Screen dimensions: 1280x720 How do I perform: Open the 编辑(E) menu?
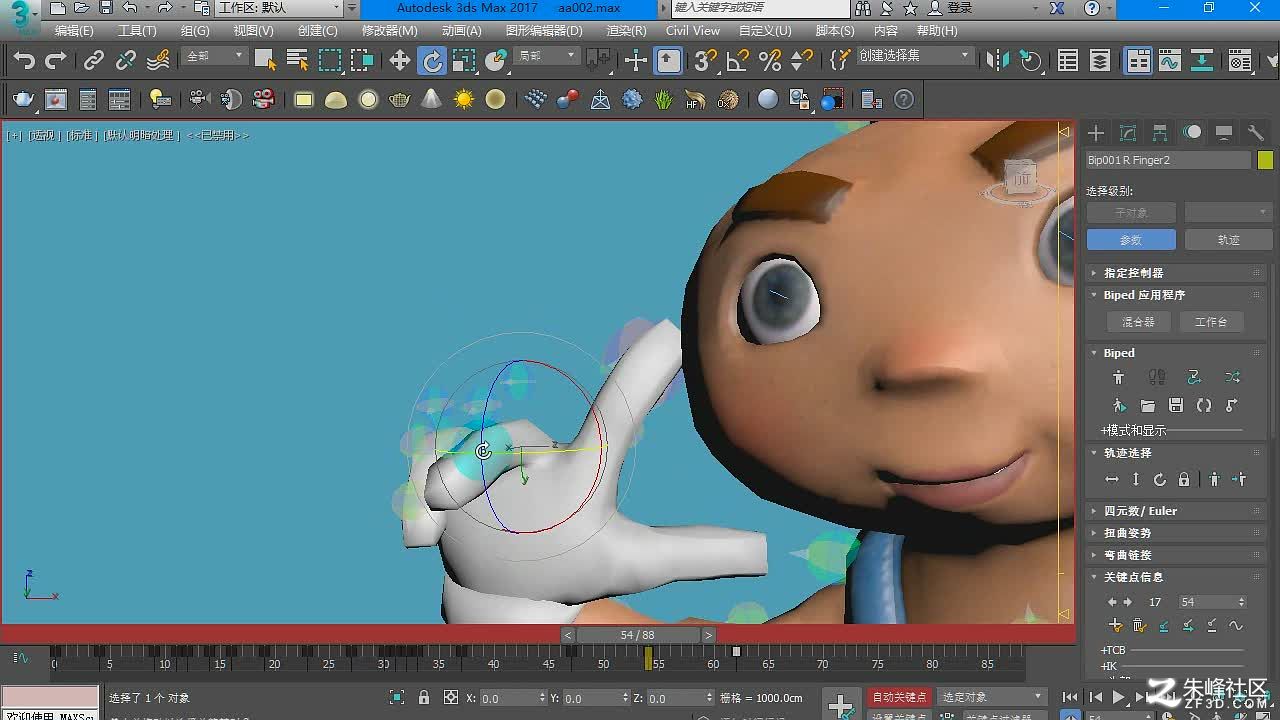click(74, 31)
